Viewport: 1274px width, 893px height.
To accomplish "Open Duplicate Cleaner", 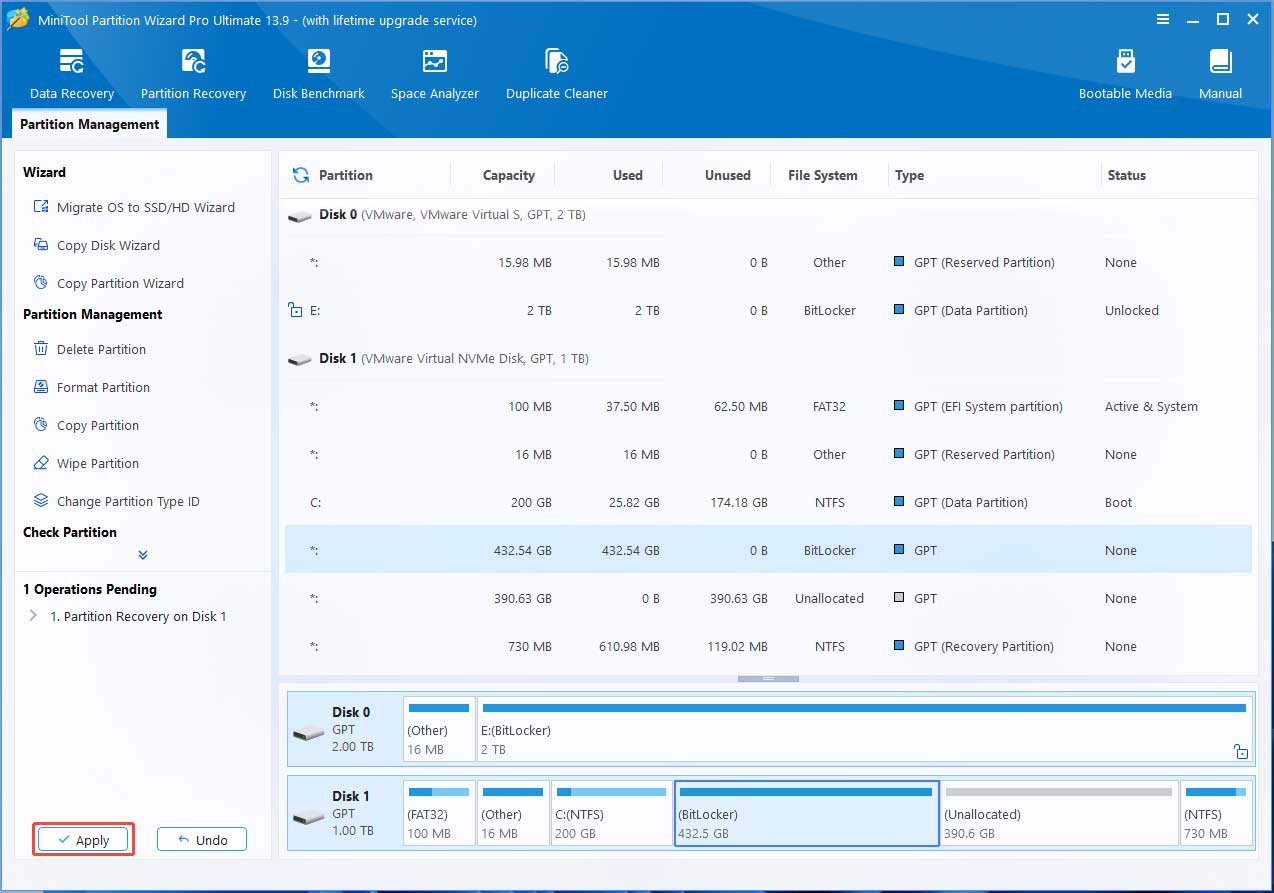I will pos(557,75).
